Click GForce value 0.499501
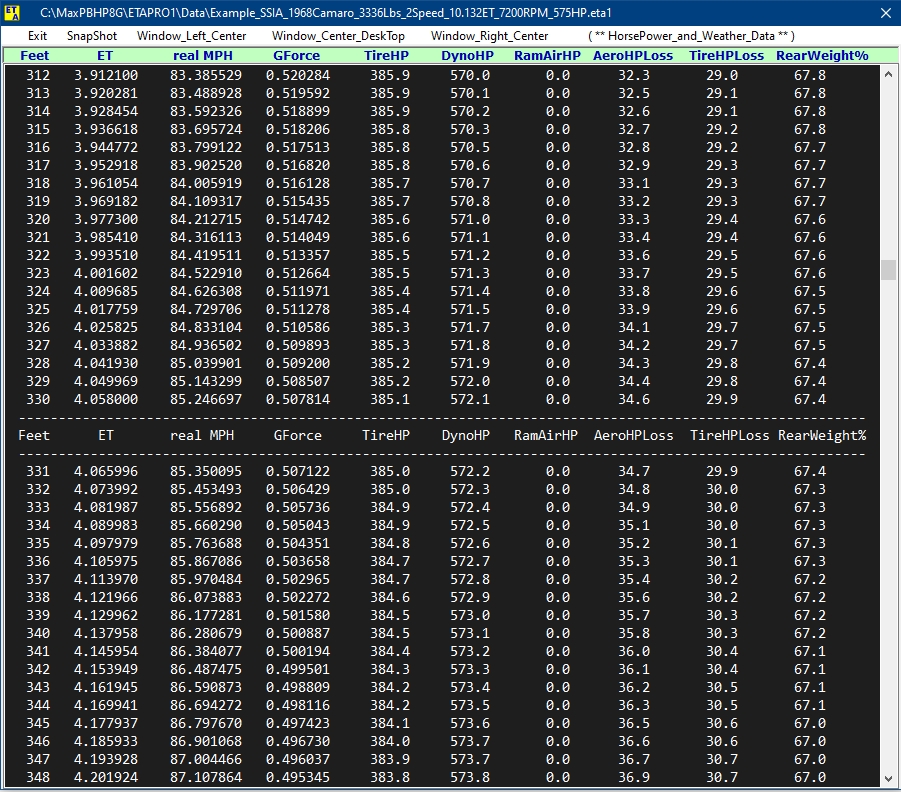This screenshot has width=901, height=792. click(298, 670)
